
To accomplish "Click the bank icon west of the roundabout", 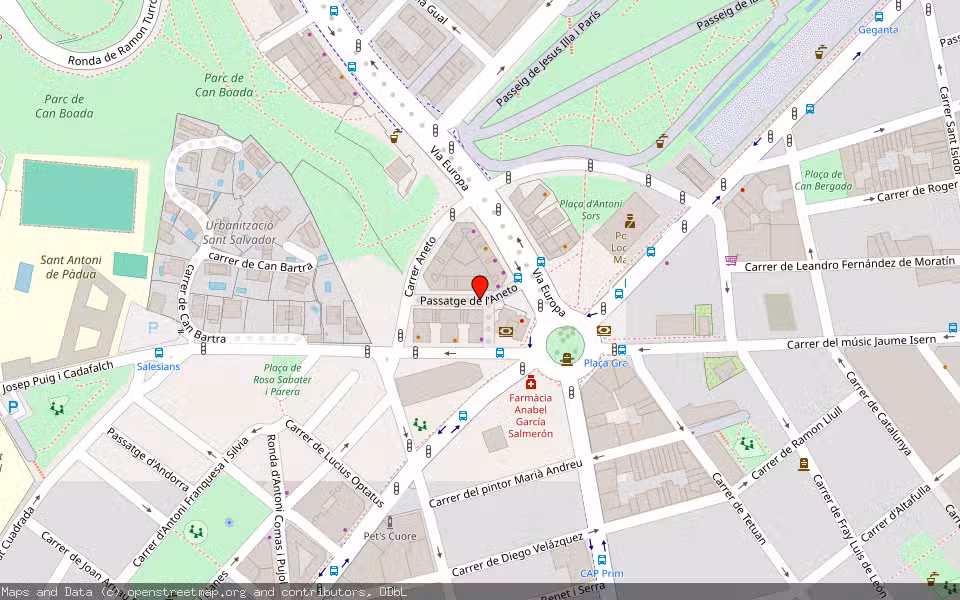I will point(506,331).
